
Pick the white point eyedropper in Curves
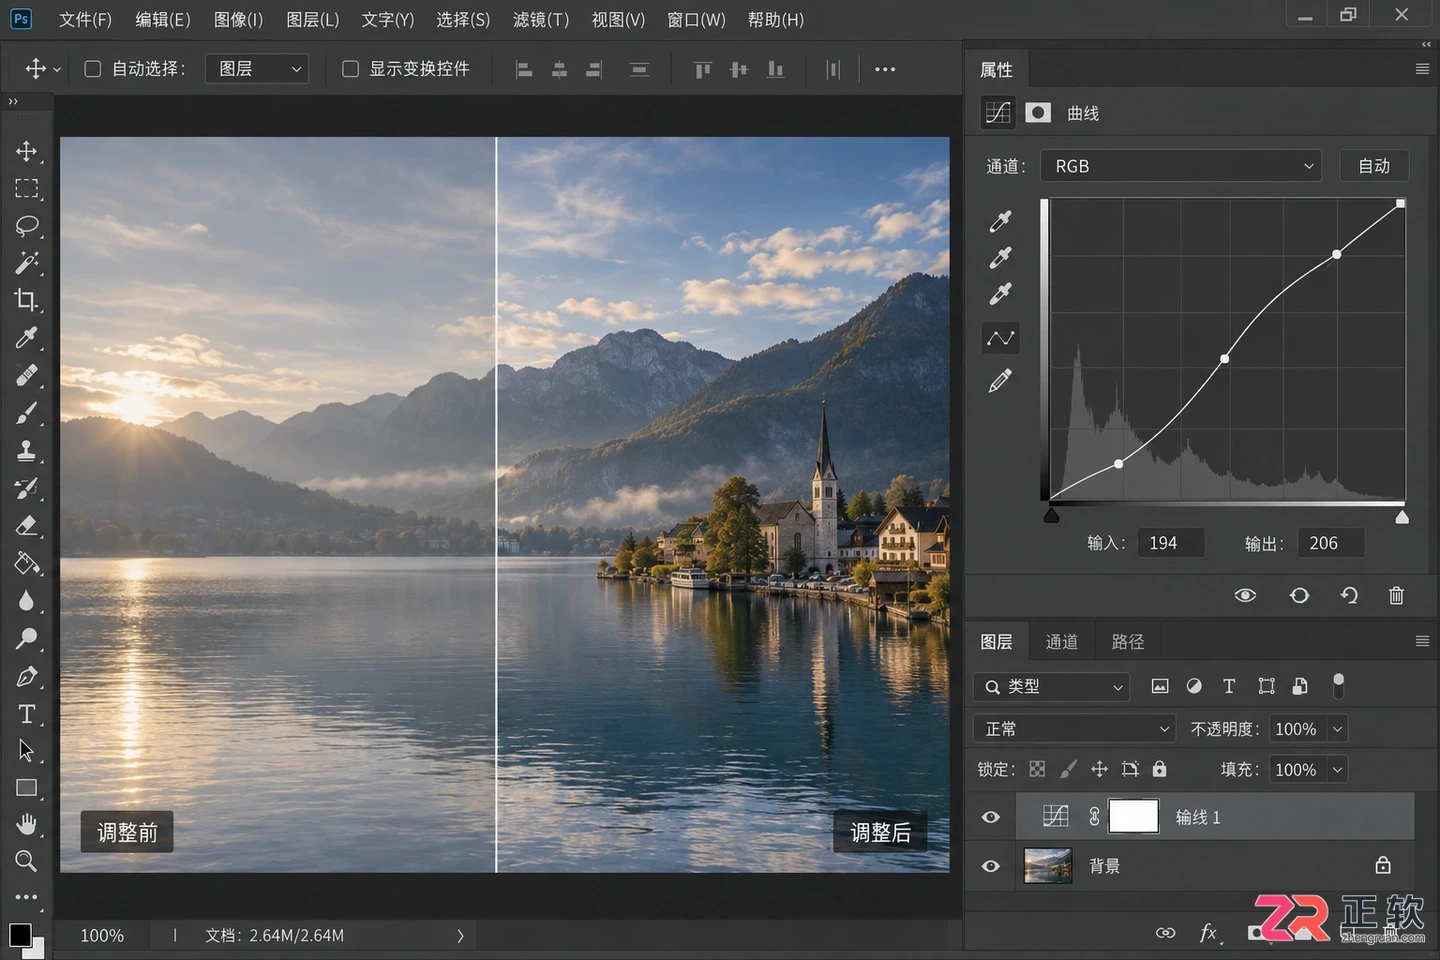[x=1000, y=294]
